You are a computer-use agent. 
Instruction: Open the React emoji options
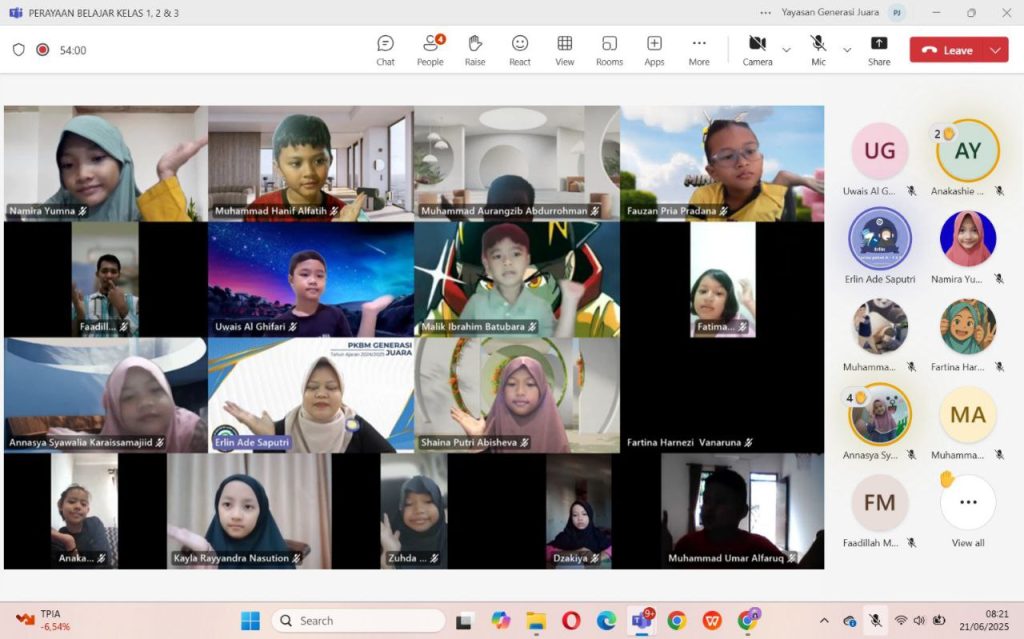[520, 50]
